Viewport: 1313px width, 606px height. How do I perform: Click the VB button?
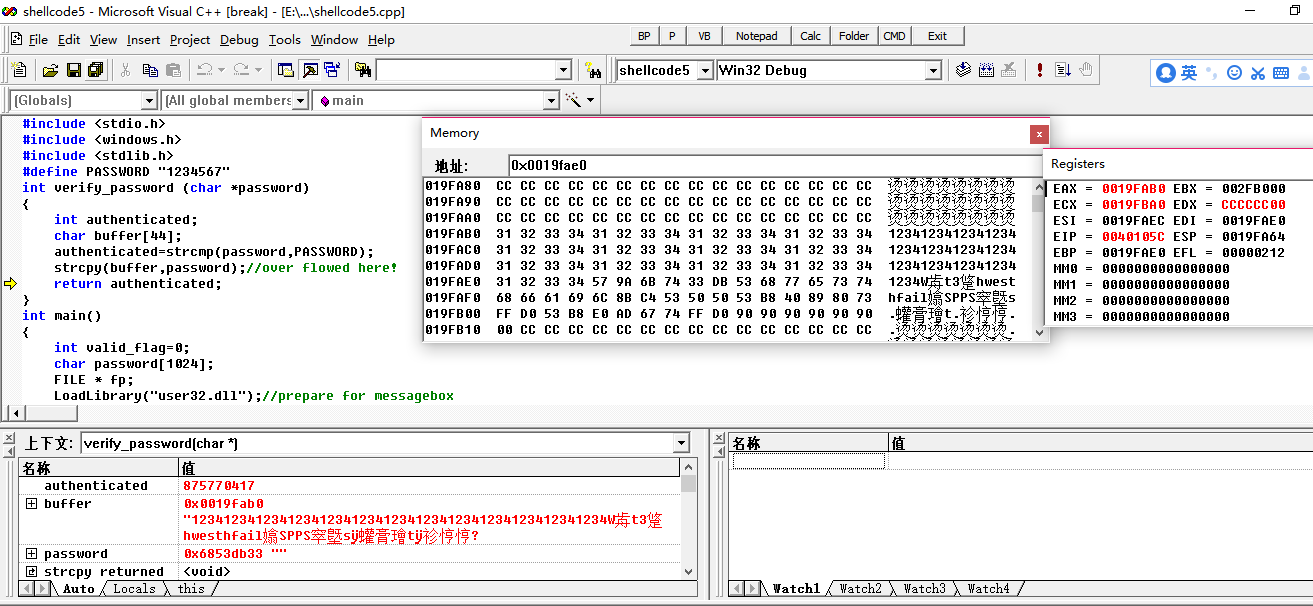pyautogui.click(x=704, y=36)
